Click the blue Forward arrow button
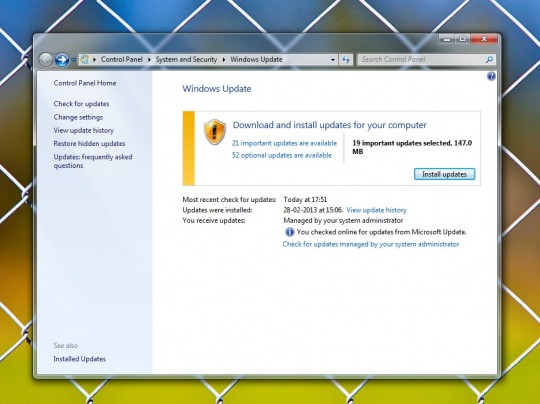This screenshot has height=404, width=540. pyautogui.click(x=62, y=60)
